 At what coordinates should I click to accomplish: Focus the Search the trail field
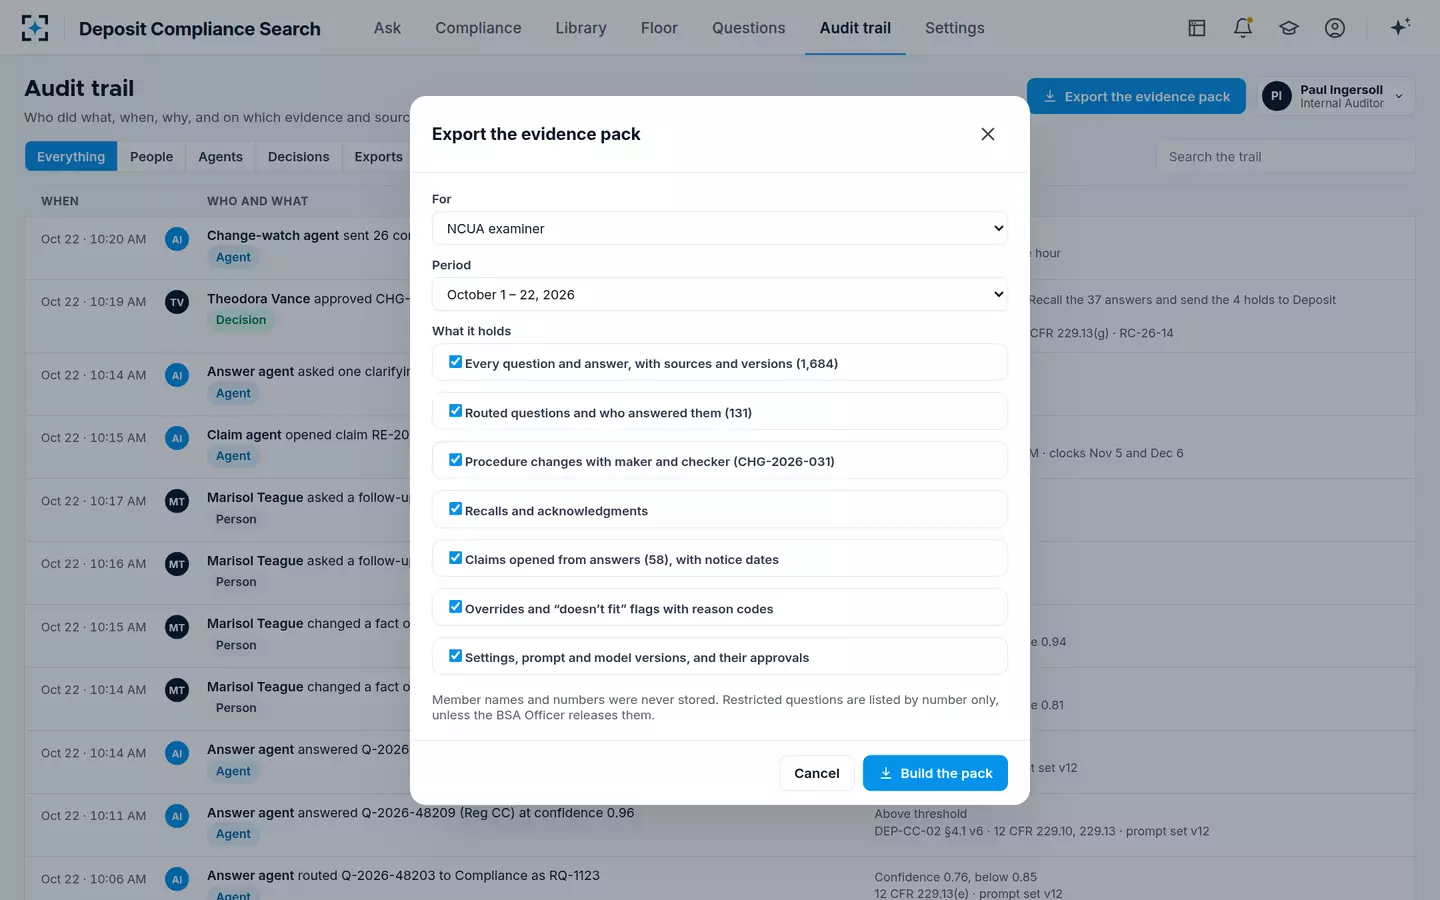[1285, 156]
